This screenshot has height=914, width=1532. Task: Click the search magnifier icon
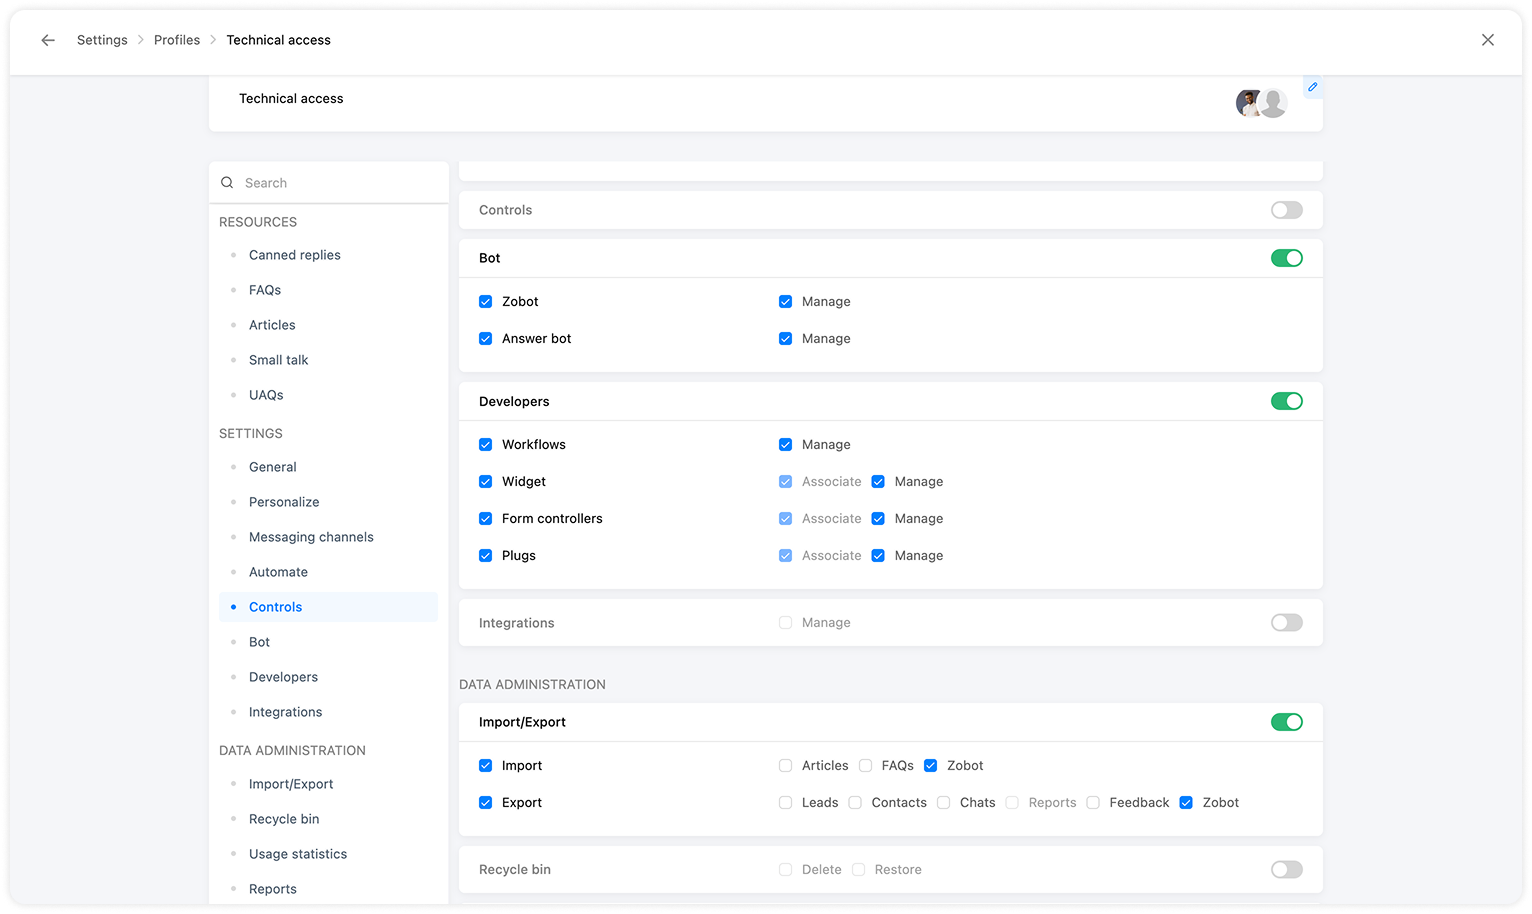(x=227, y=183)
